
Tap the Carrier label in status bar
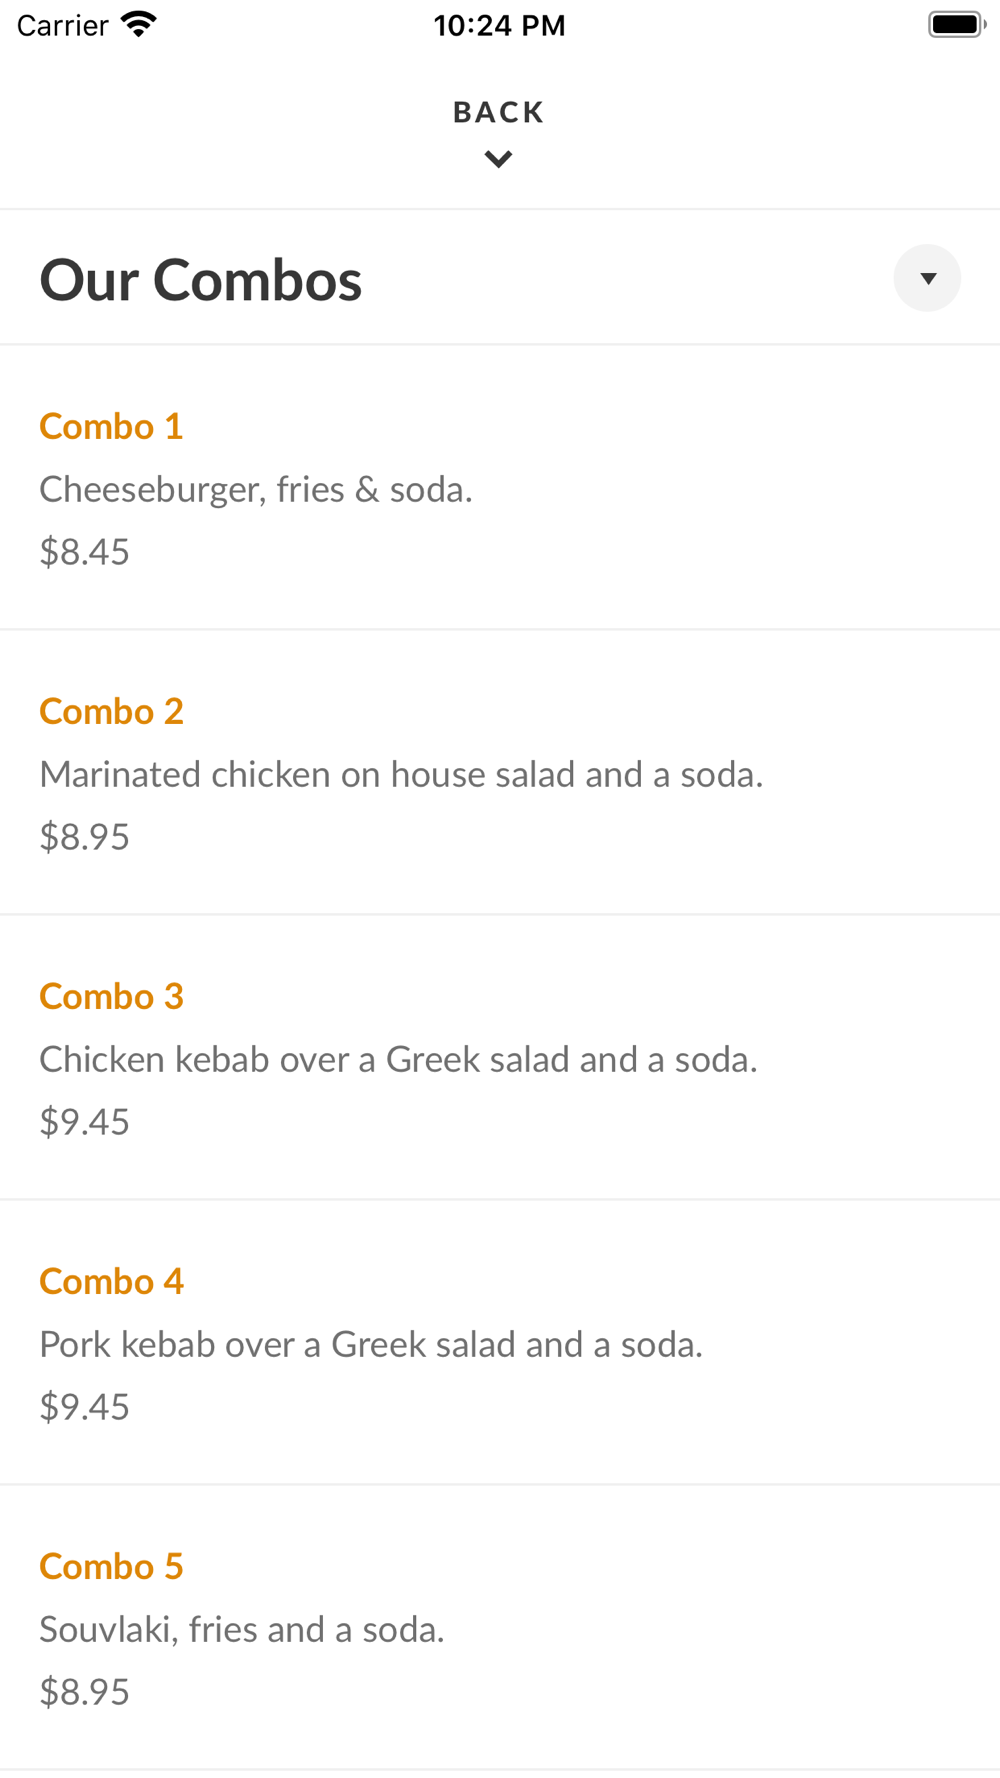coord(62,25)
